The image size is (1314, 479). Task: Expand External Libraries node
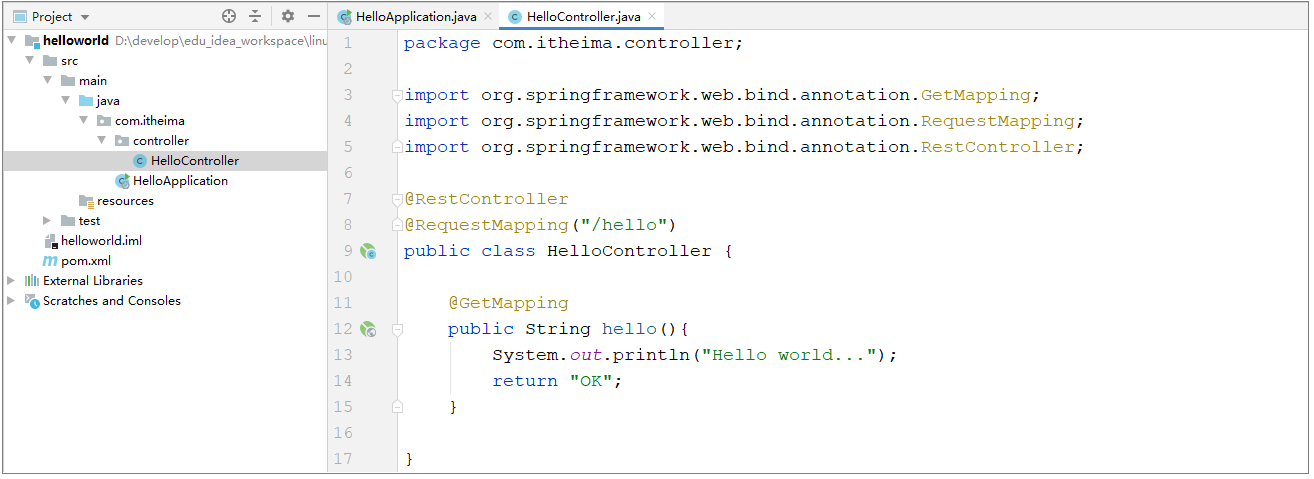coord(11,281)
